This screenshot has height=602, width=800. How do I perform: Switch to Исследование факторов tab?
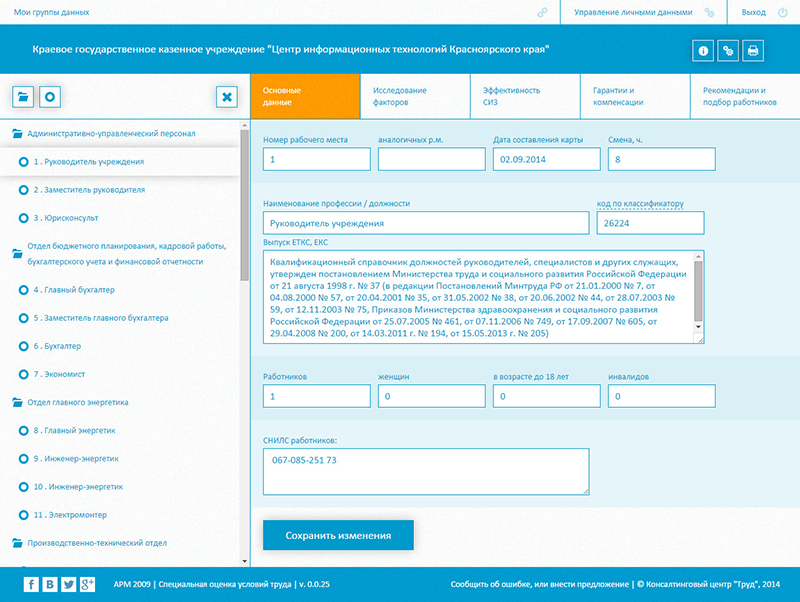click(415, 96)
